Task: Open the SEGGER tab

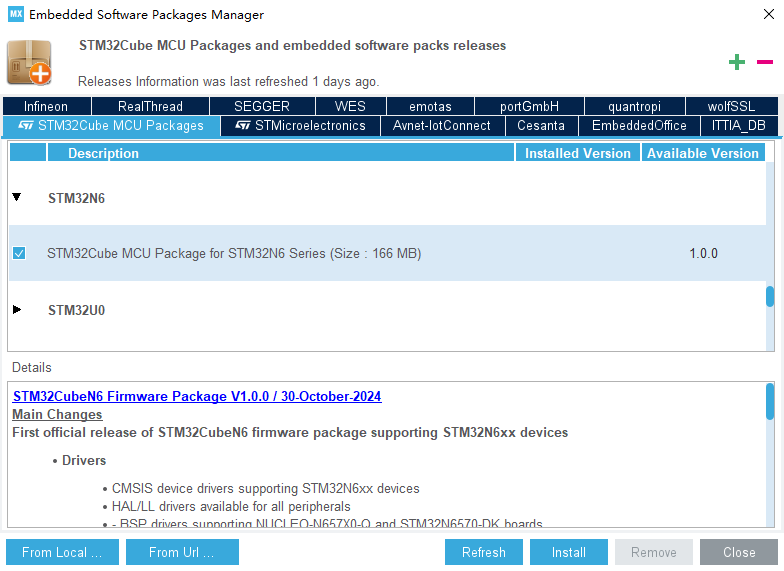Action: point(262,106)
